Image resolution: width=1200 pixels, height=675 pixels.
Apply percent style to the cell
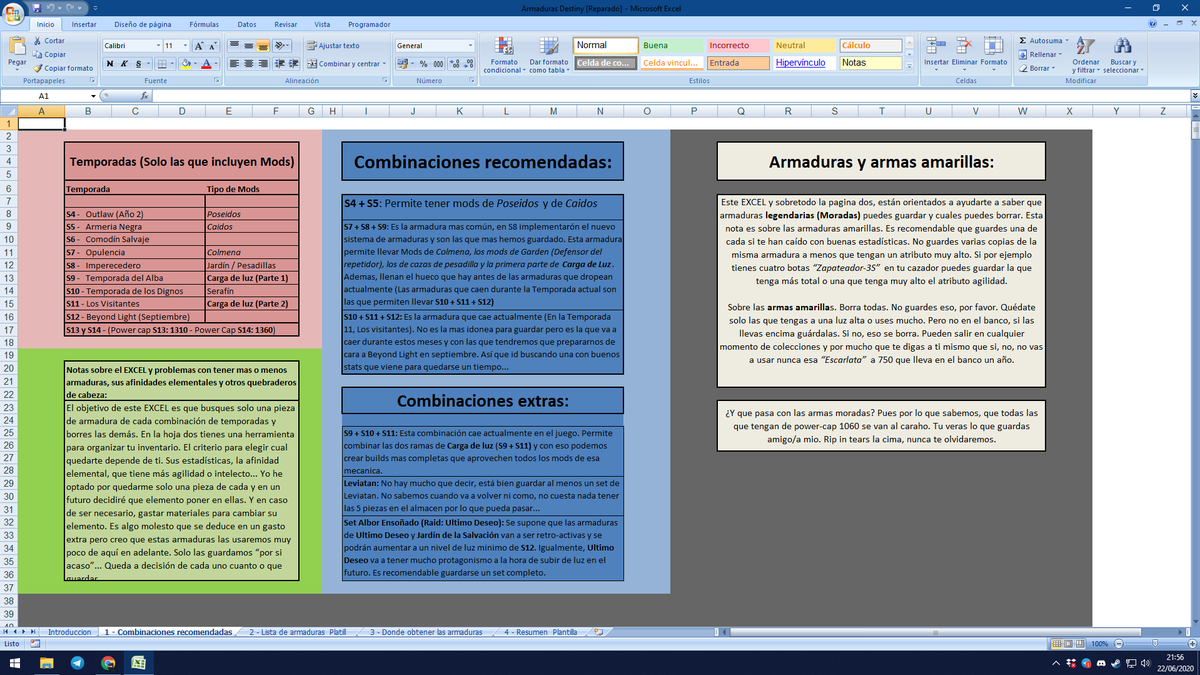[x=423, y=63]
